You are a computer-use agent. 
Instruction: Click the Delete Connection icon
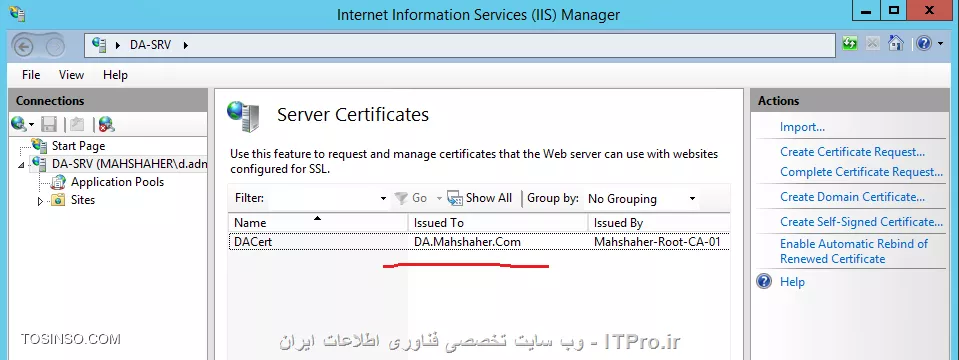[x=106, y=125]
